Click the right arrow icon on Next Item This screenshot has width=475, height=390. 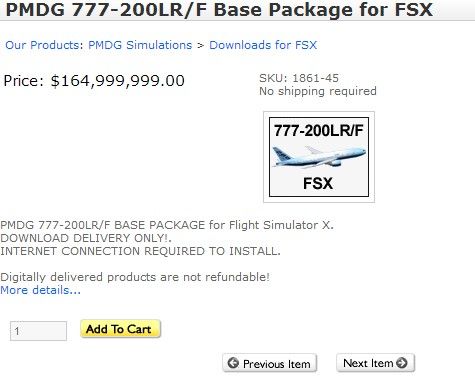pyautogui.click(x=402, y=363)
